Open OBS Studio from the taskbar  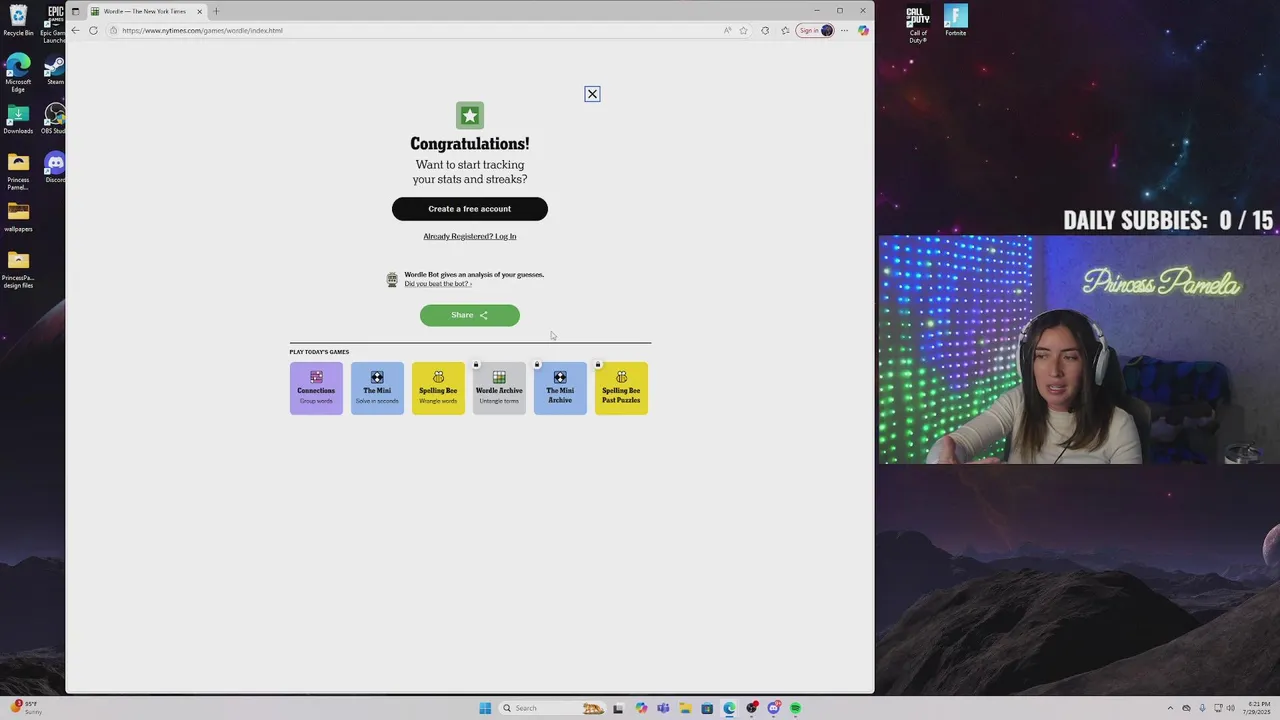click(x=752, y=708)
